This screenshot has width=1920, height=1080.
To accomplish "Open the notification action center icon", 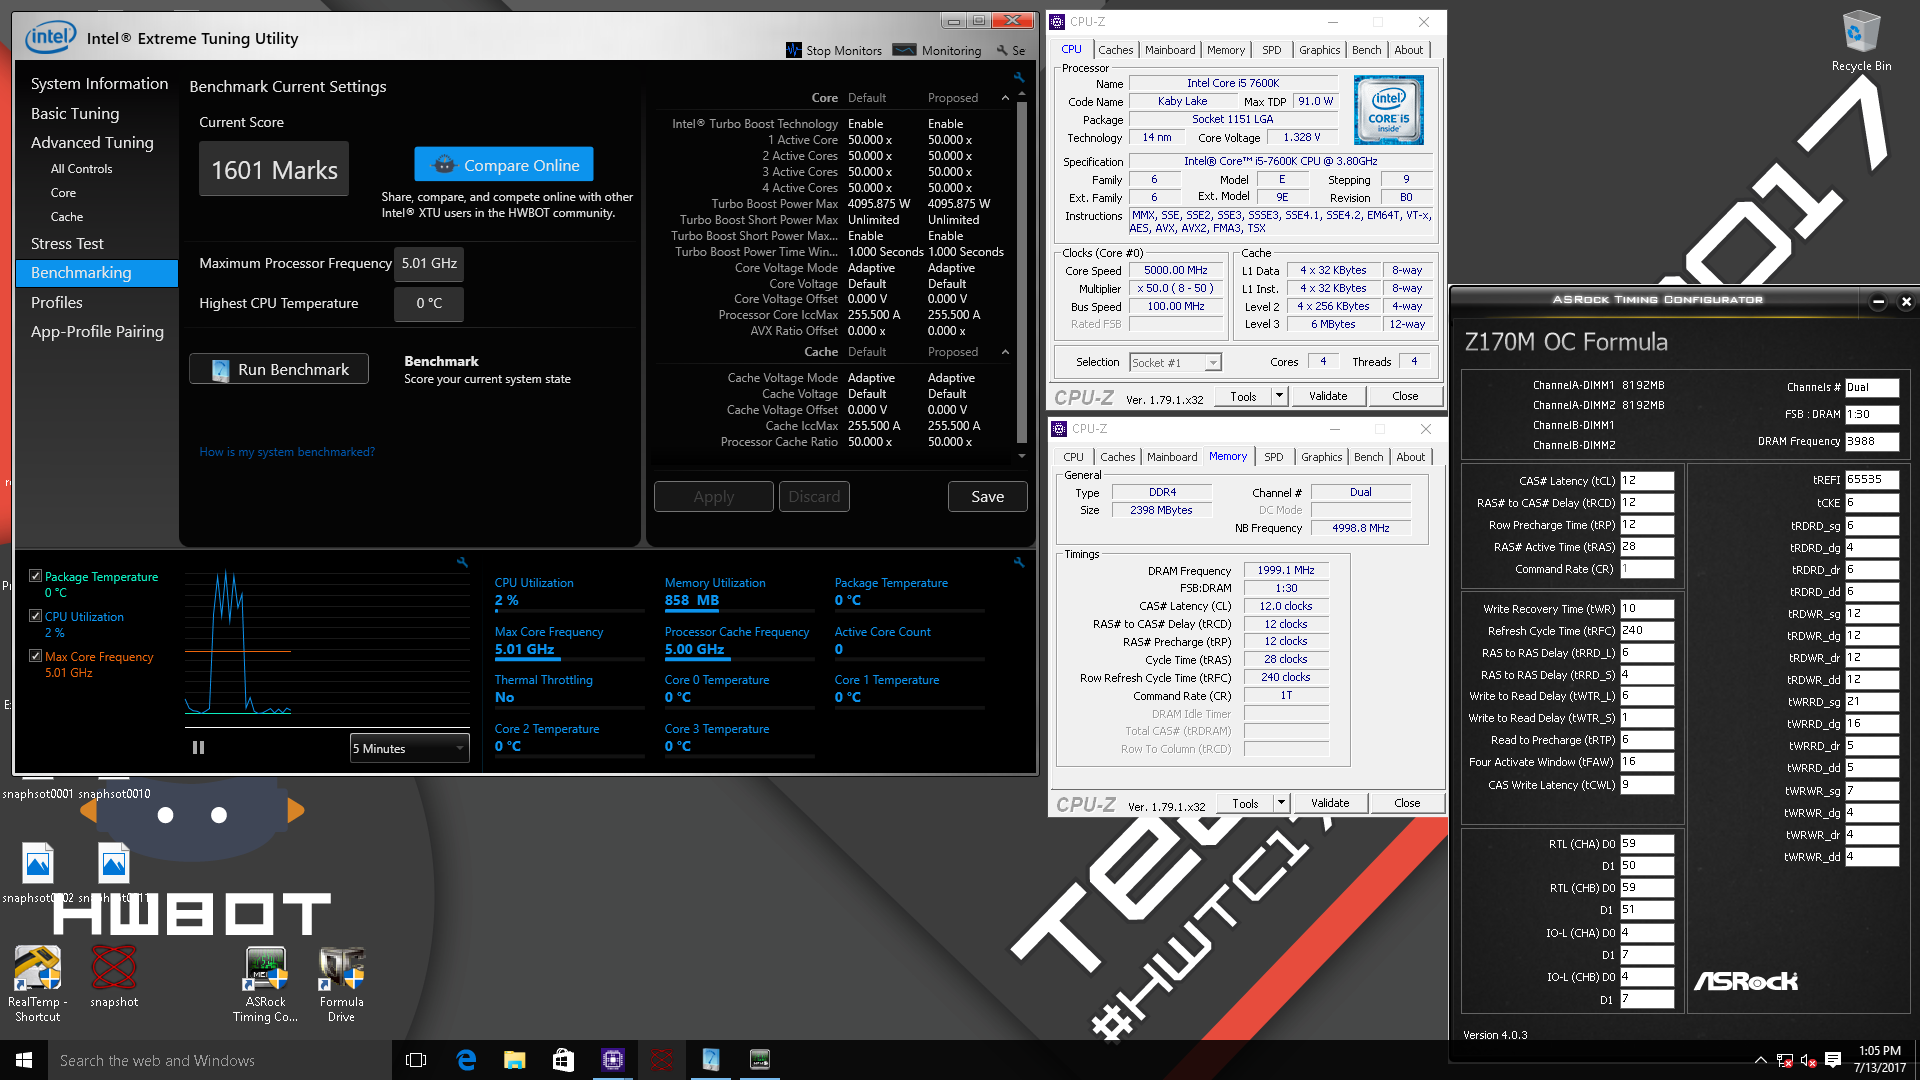I will [1833, 1060].
